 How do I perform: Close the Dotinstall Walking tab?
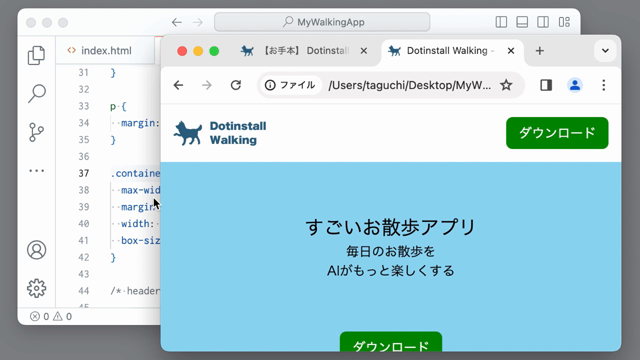[511, 51]
